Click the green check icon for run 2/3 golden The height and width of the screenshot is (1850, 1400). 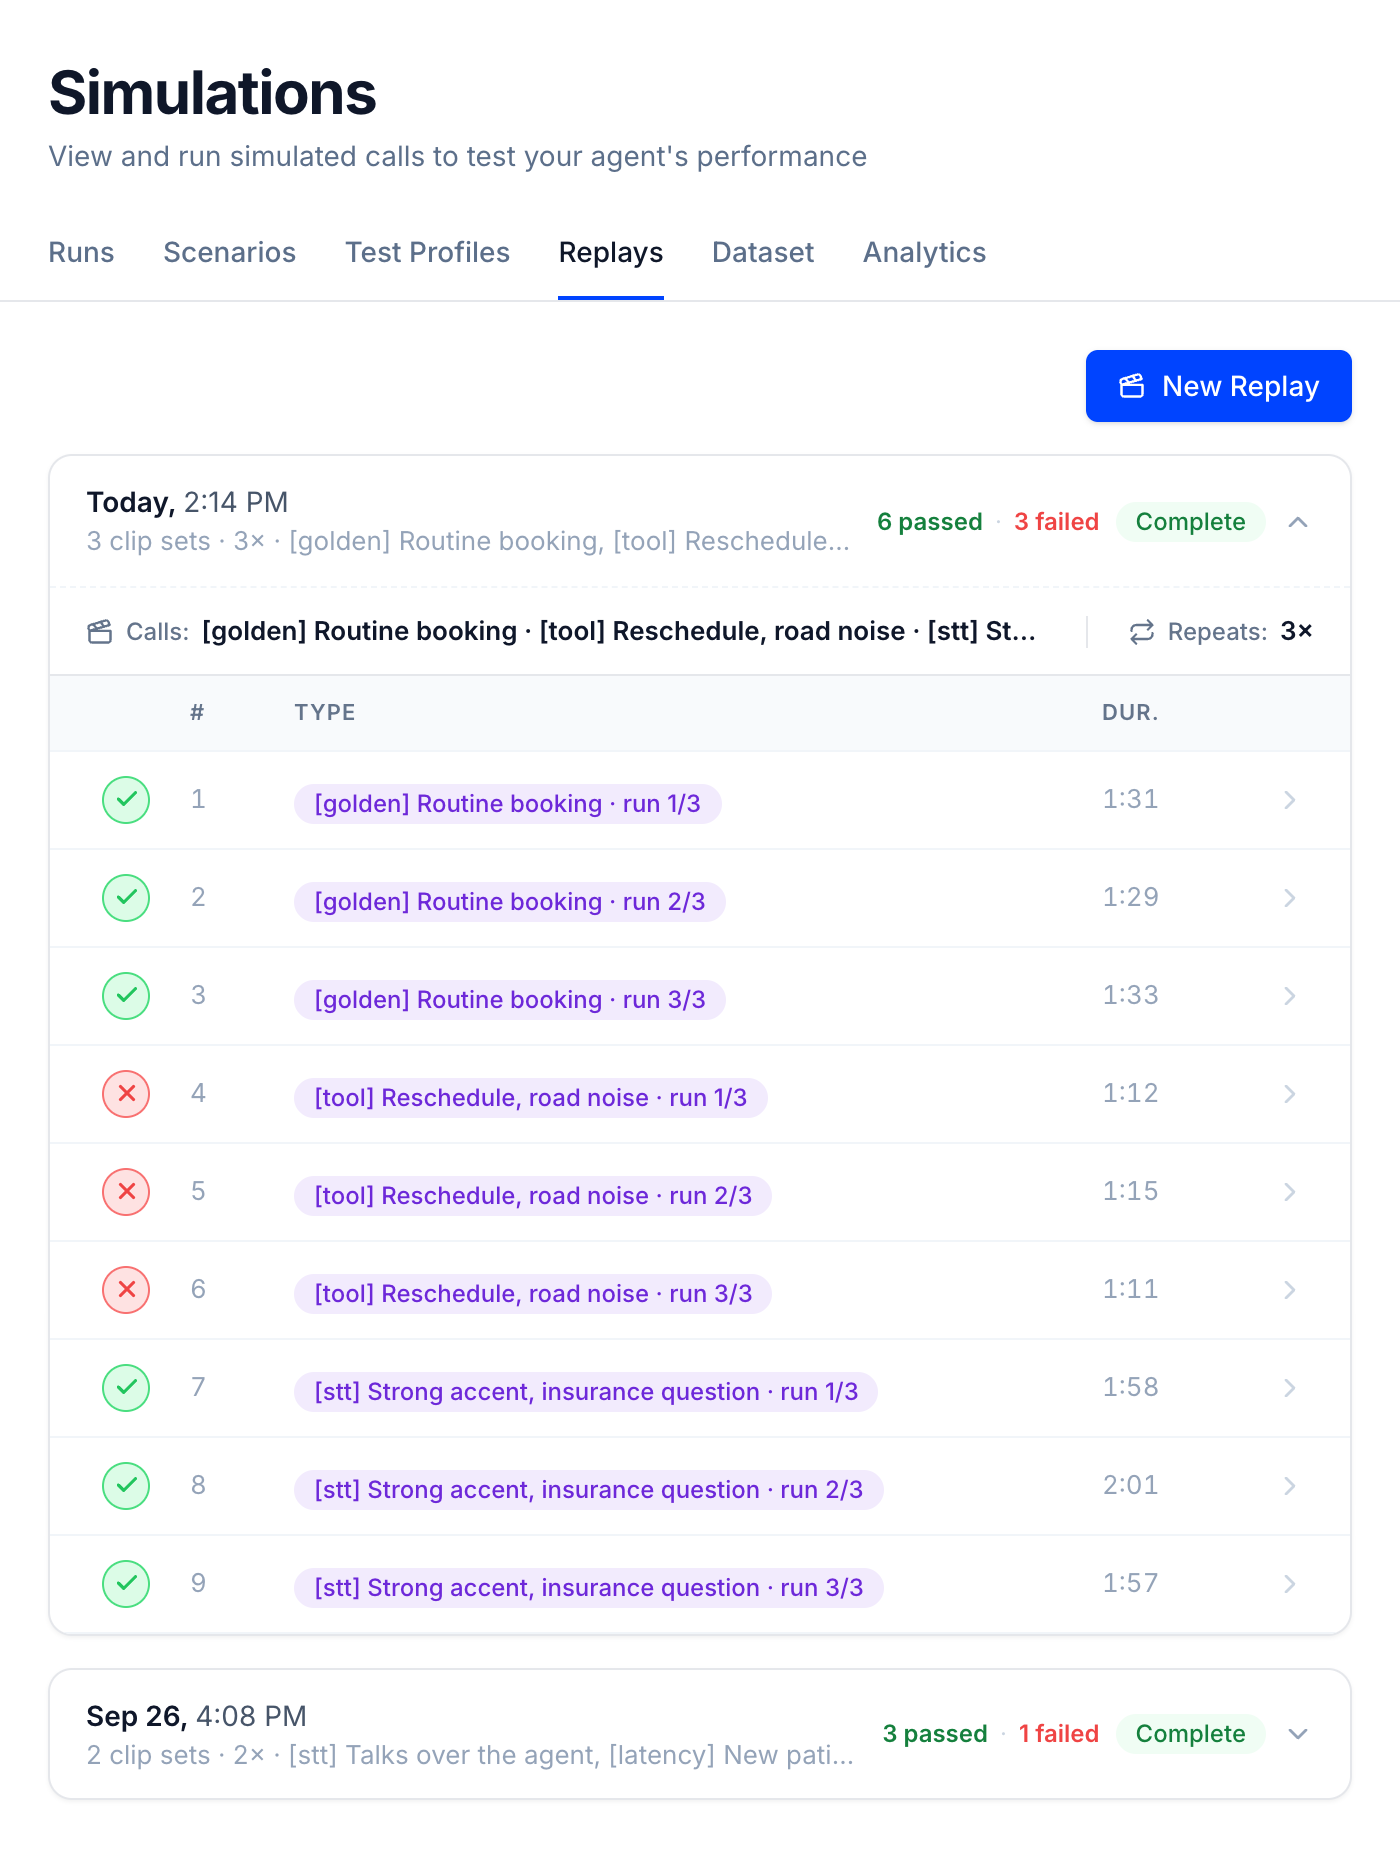coord(126,898)
